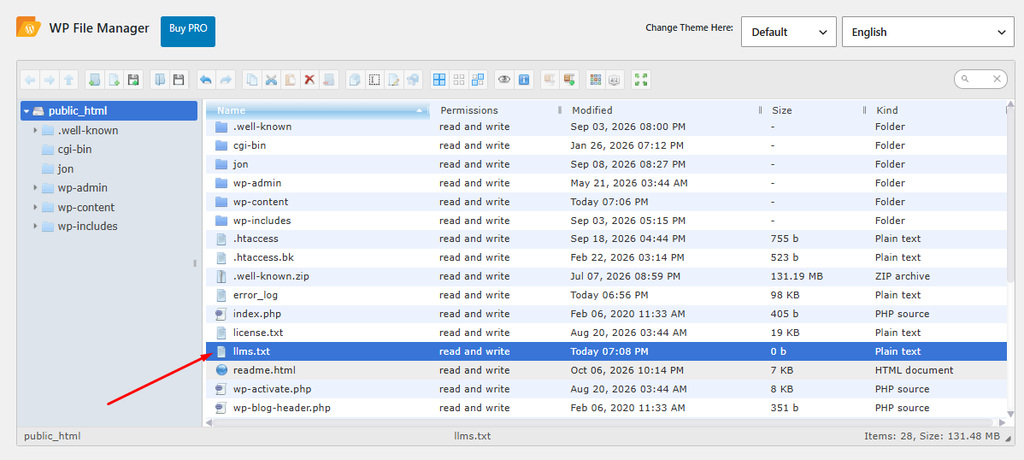Sort files by the Size column header
1024x460 pixels.
812,110
